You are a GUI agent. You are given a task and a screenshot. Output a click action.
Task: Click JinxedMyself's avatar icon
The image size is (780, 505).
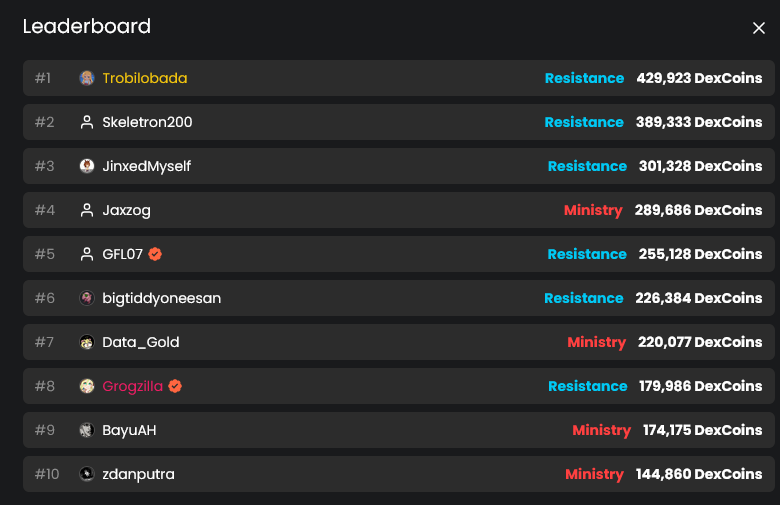pos(87,166)
